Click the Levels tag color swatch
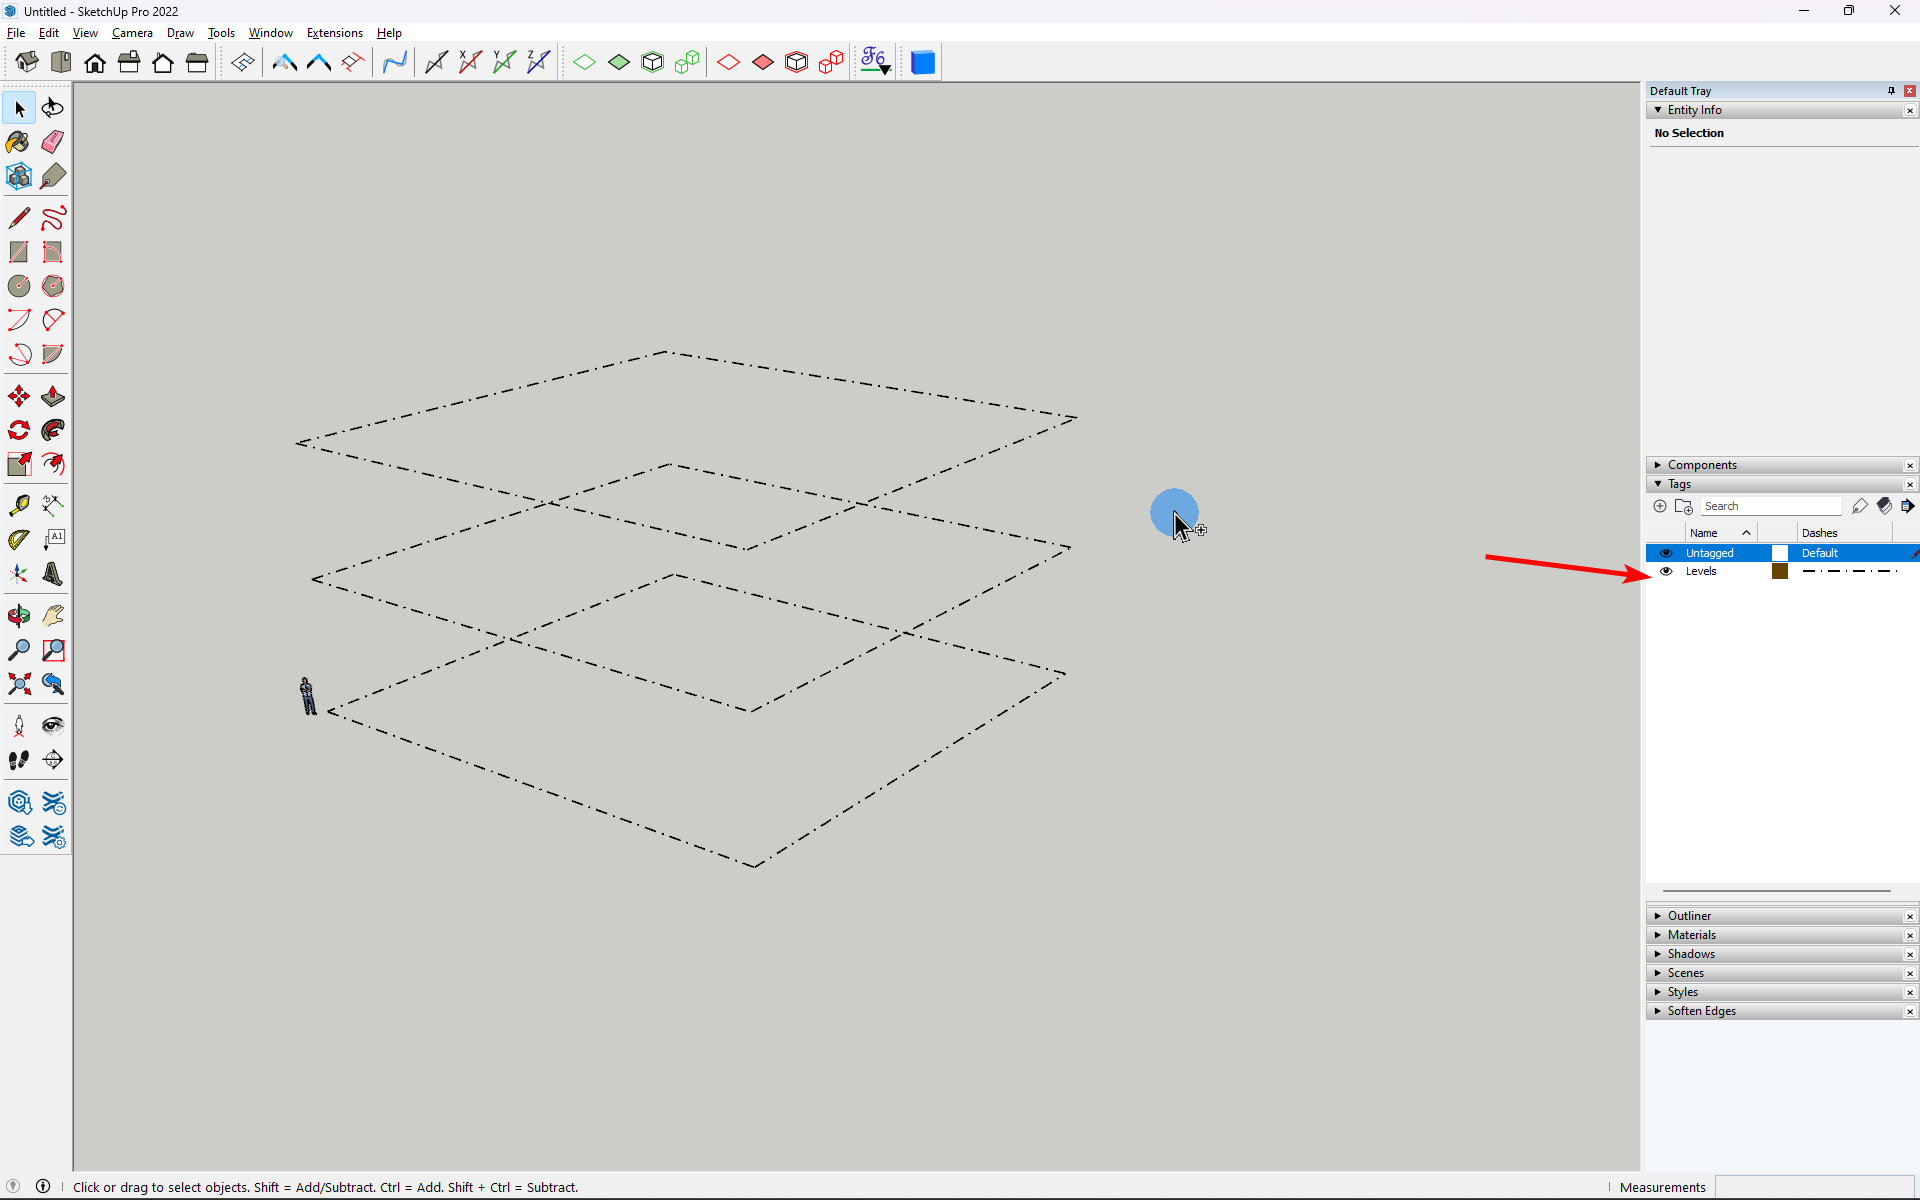The image size is (1920, 1200). click(1780, 571)
